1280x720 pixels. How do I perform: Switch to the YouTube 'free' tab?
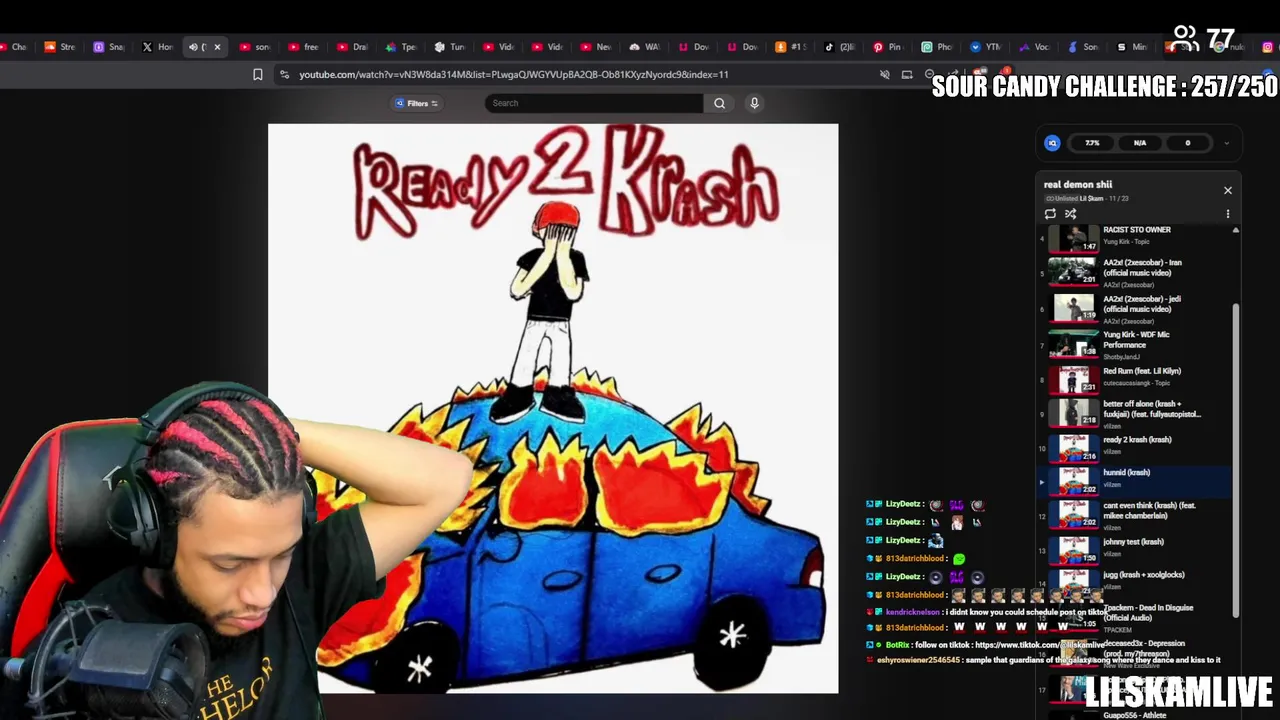click(304, 47)
